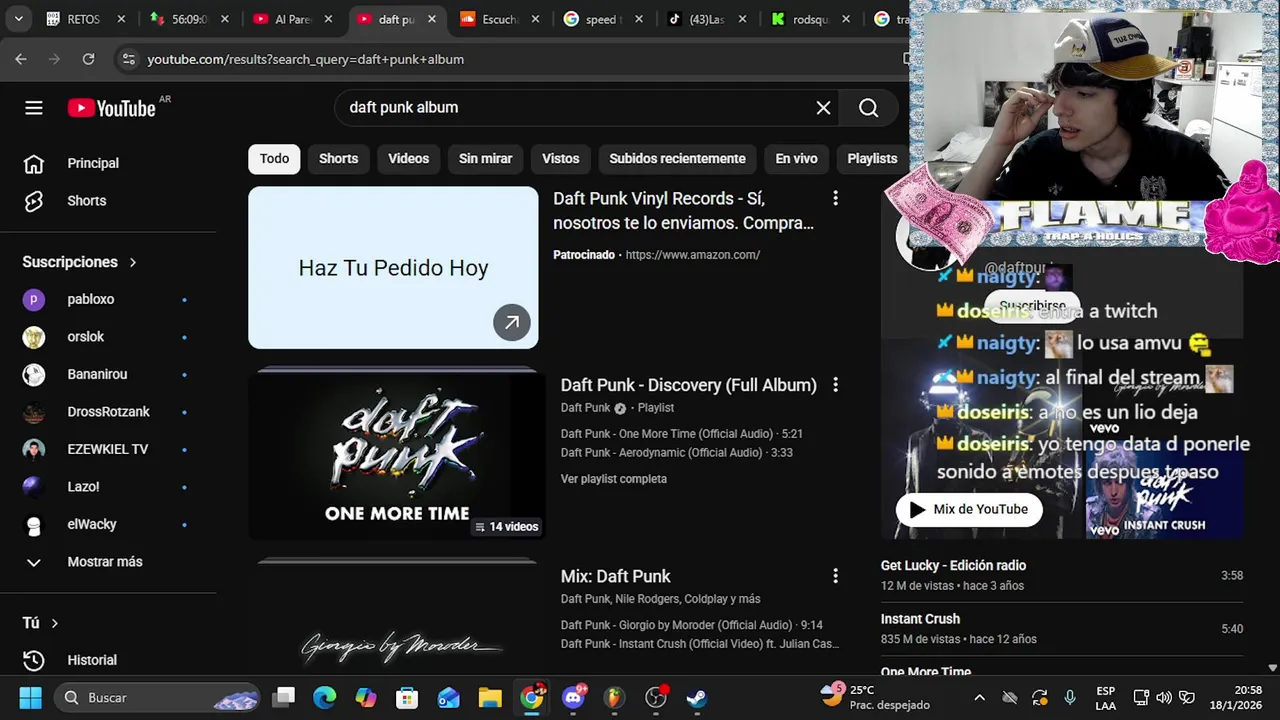Viewport: 1280px width, 720px height.
Task: Click the Mix de YouTube play button
Action: tap(968, 509)
